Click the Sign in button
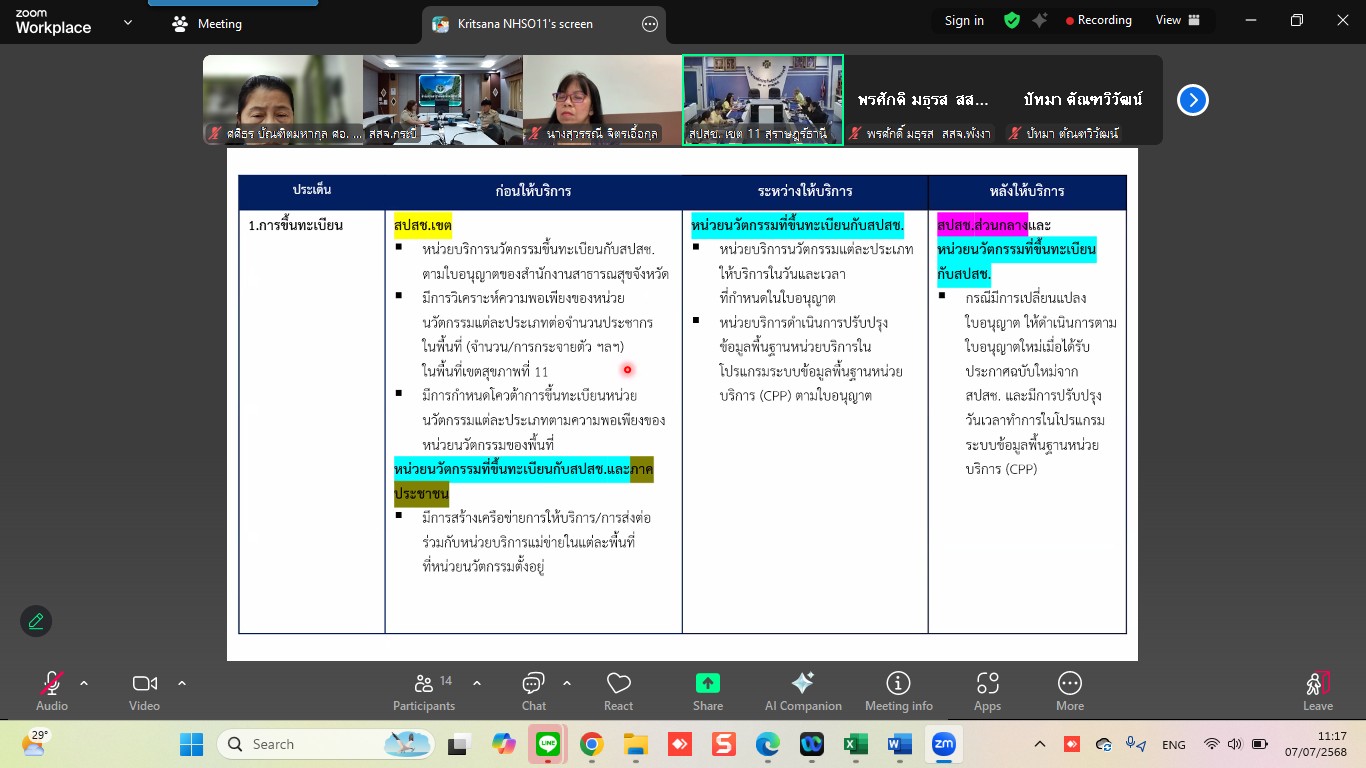Screen dimensions: 1366x768 (x=964, y=20)
